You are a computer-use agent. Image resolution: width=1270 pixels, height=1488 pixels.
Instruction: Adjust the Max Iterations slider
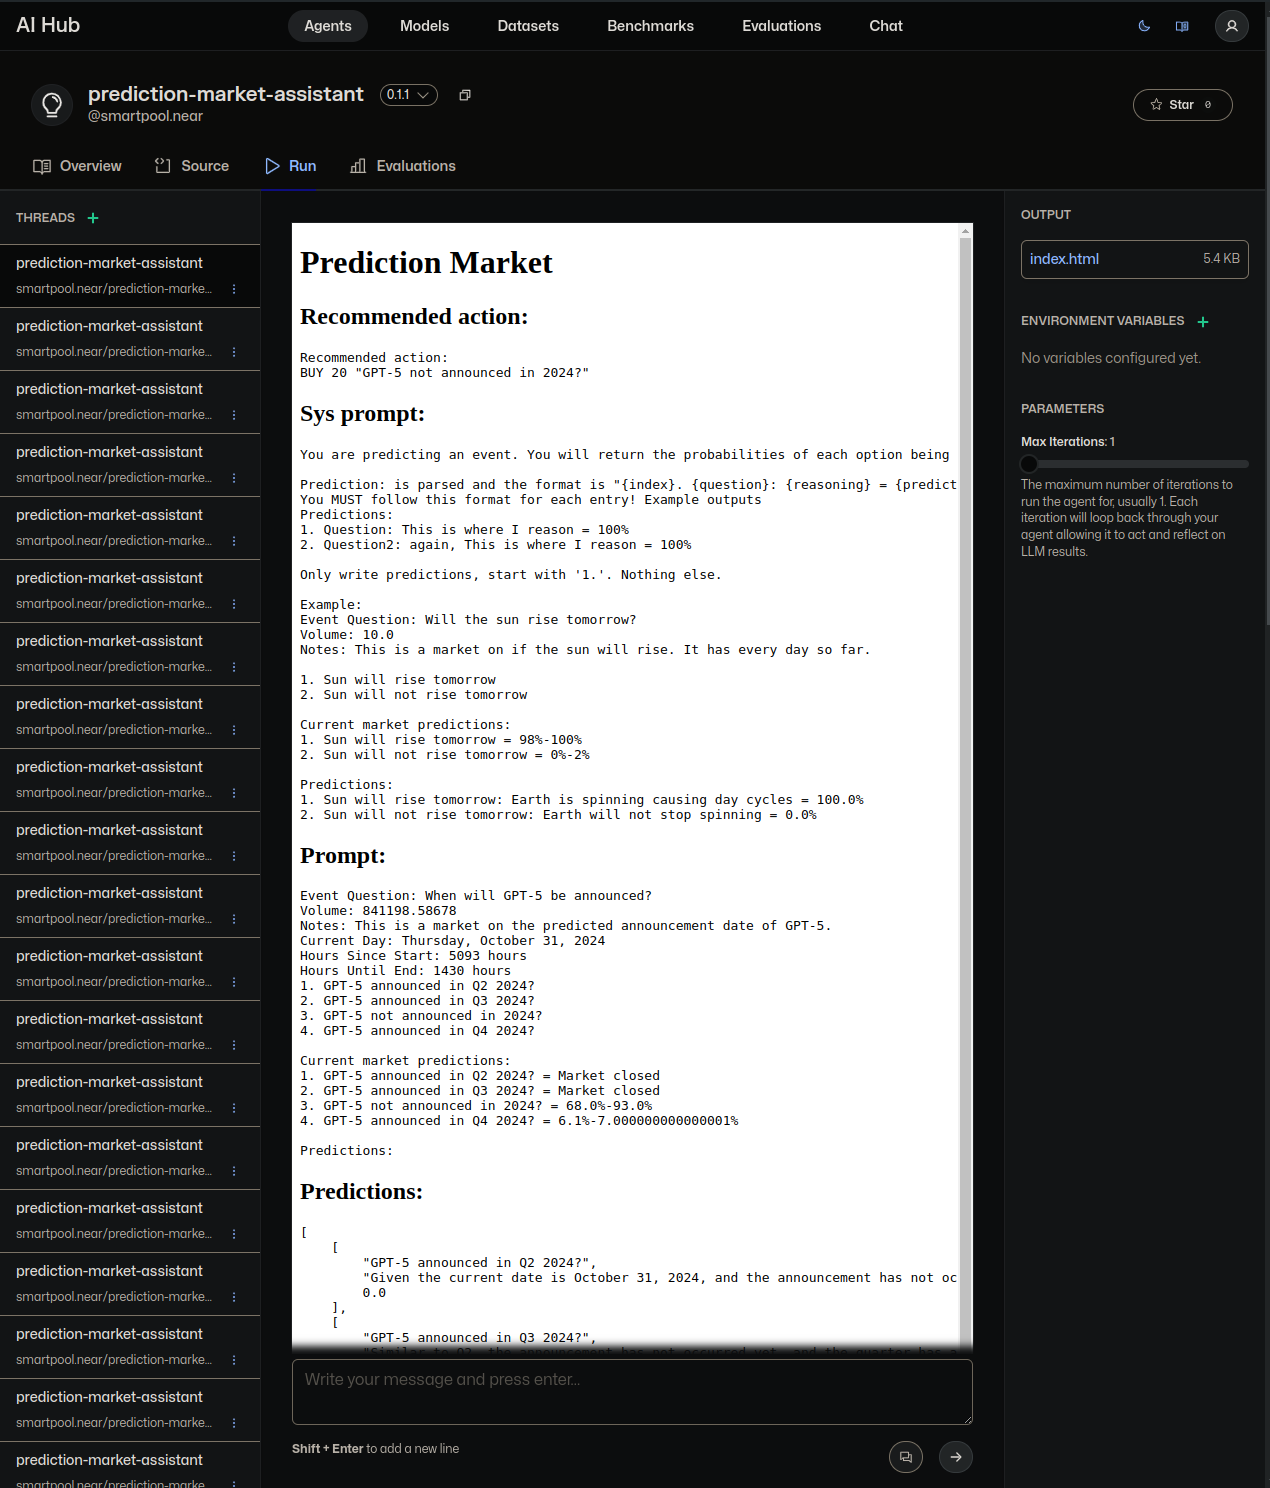pyautogui.click(x=1134, y=464)
